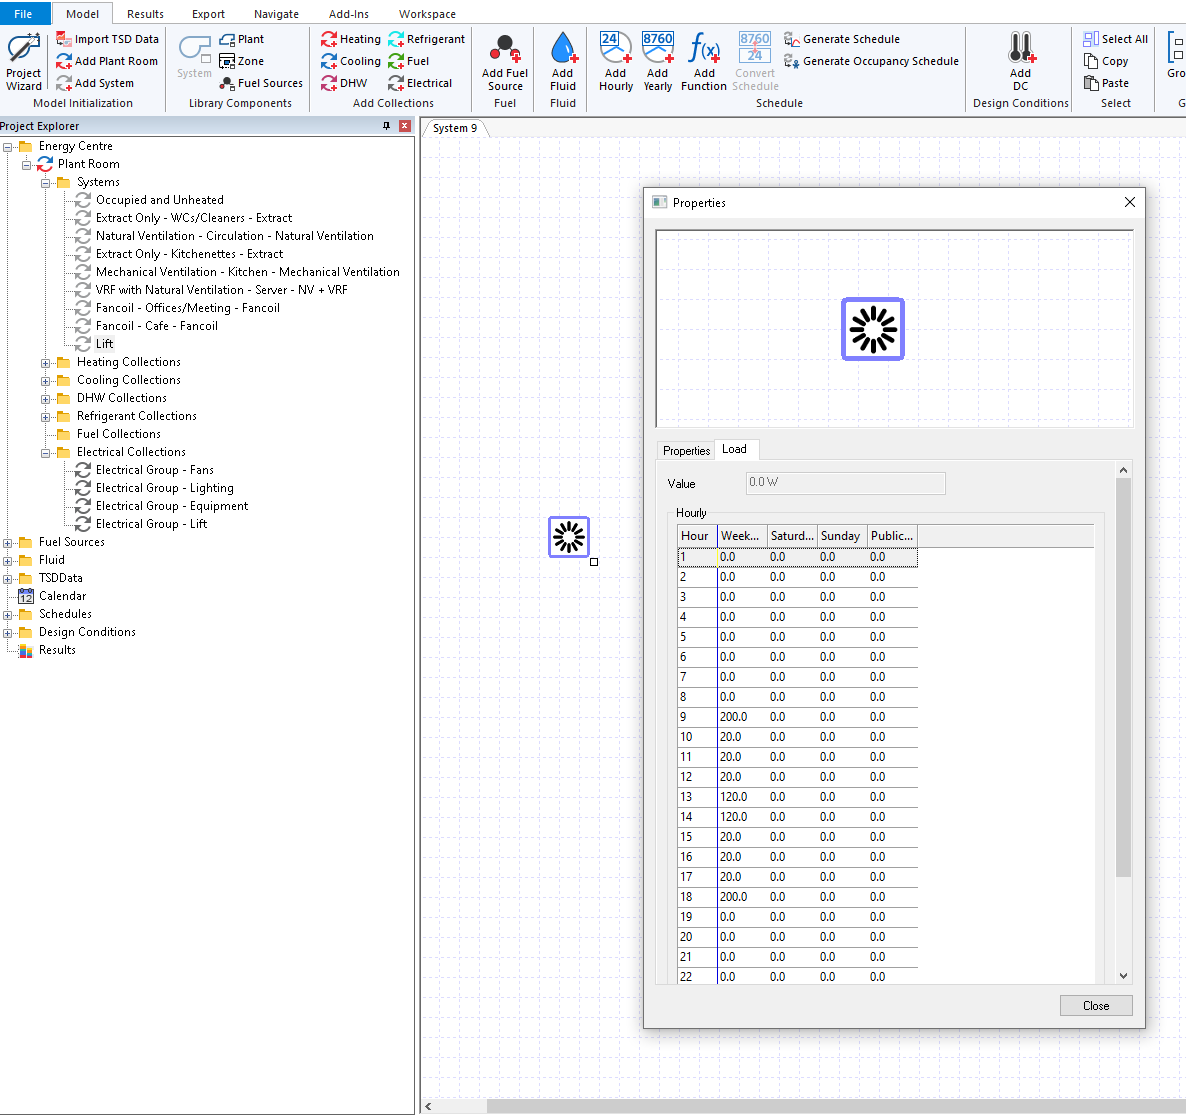Screen dimensions: 1186x1117
Task: Click Import TSD Data
Action: pos(107,39)
